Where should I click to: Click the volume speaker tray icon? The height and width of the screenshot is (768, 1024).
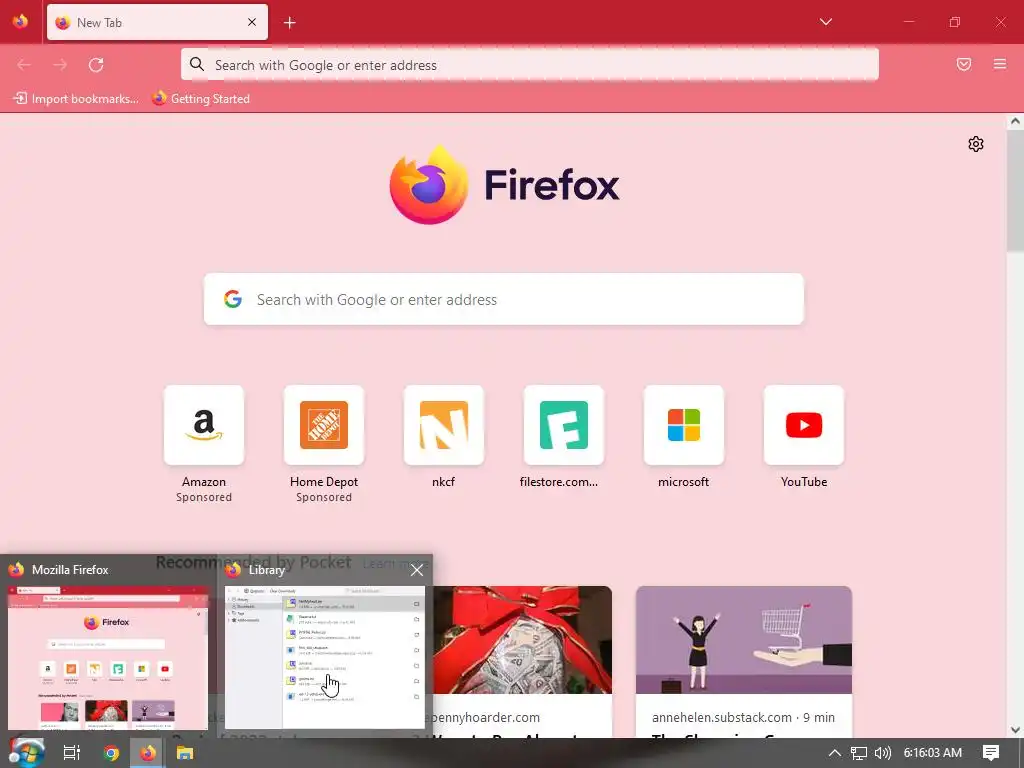[883, 753]
